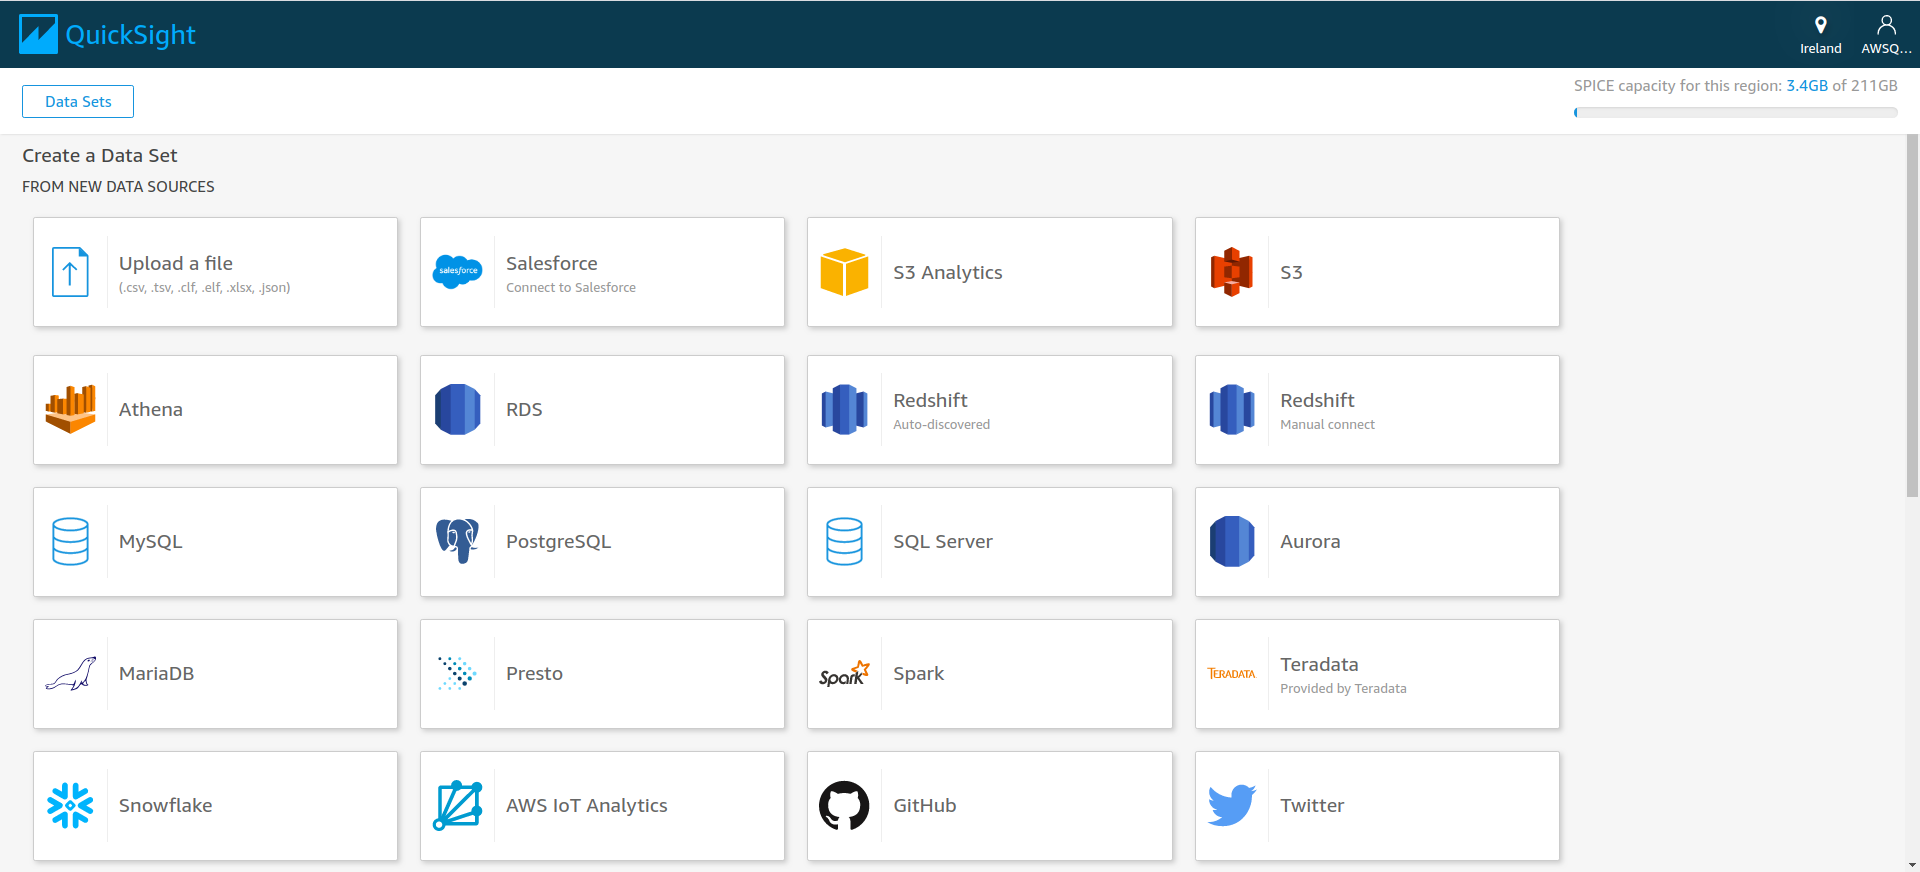Click the Teradata logo icon
Viewport: 1920px width, 872px height.
pos(1232,674)
